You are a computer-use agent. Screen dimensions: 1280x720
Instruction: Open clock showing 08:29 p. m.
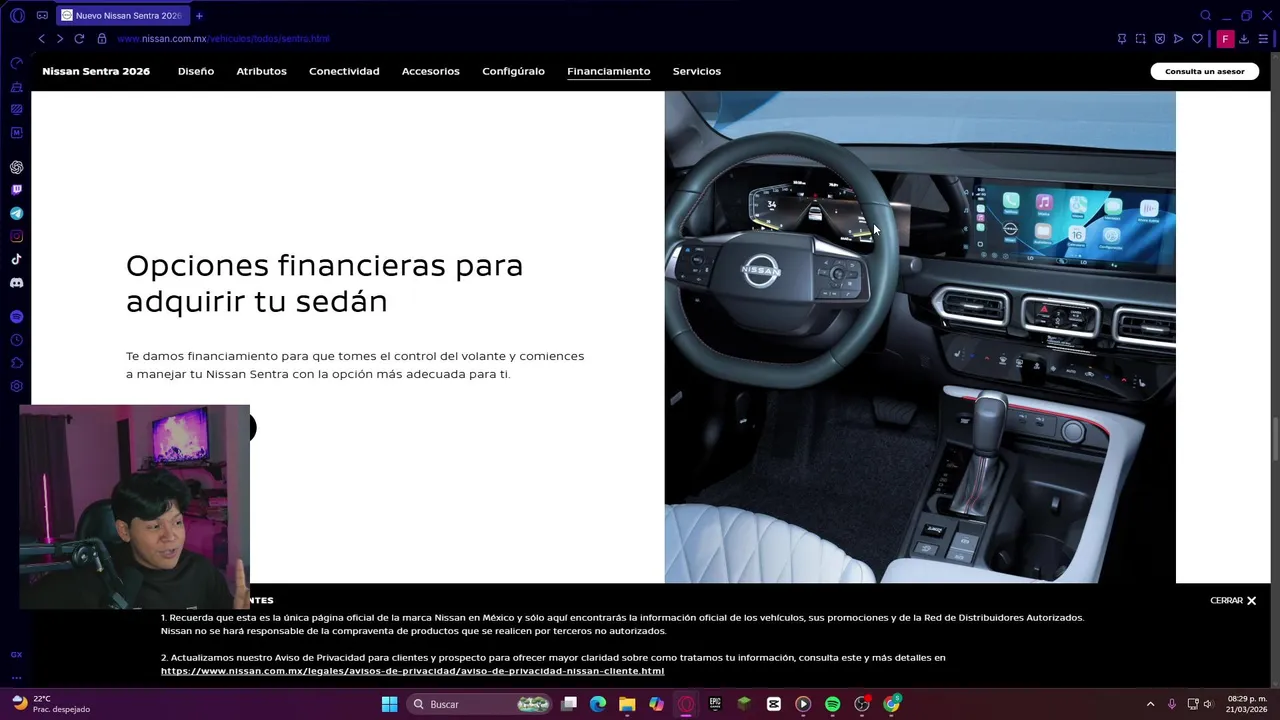pos(1246,704)
